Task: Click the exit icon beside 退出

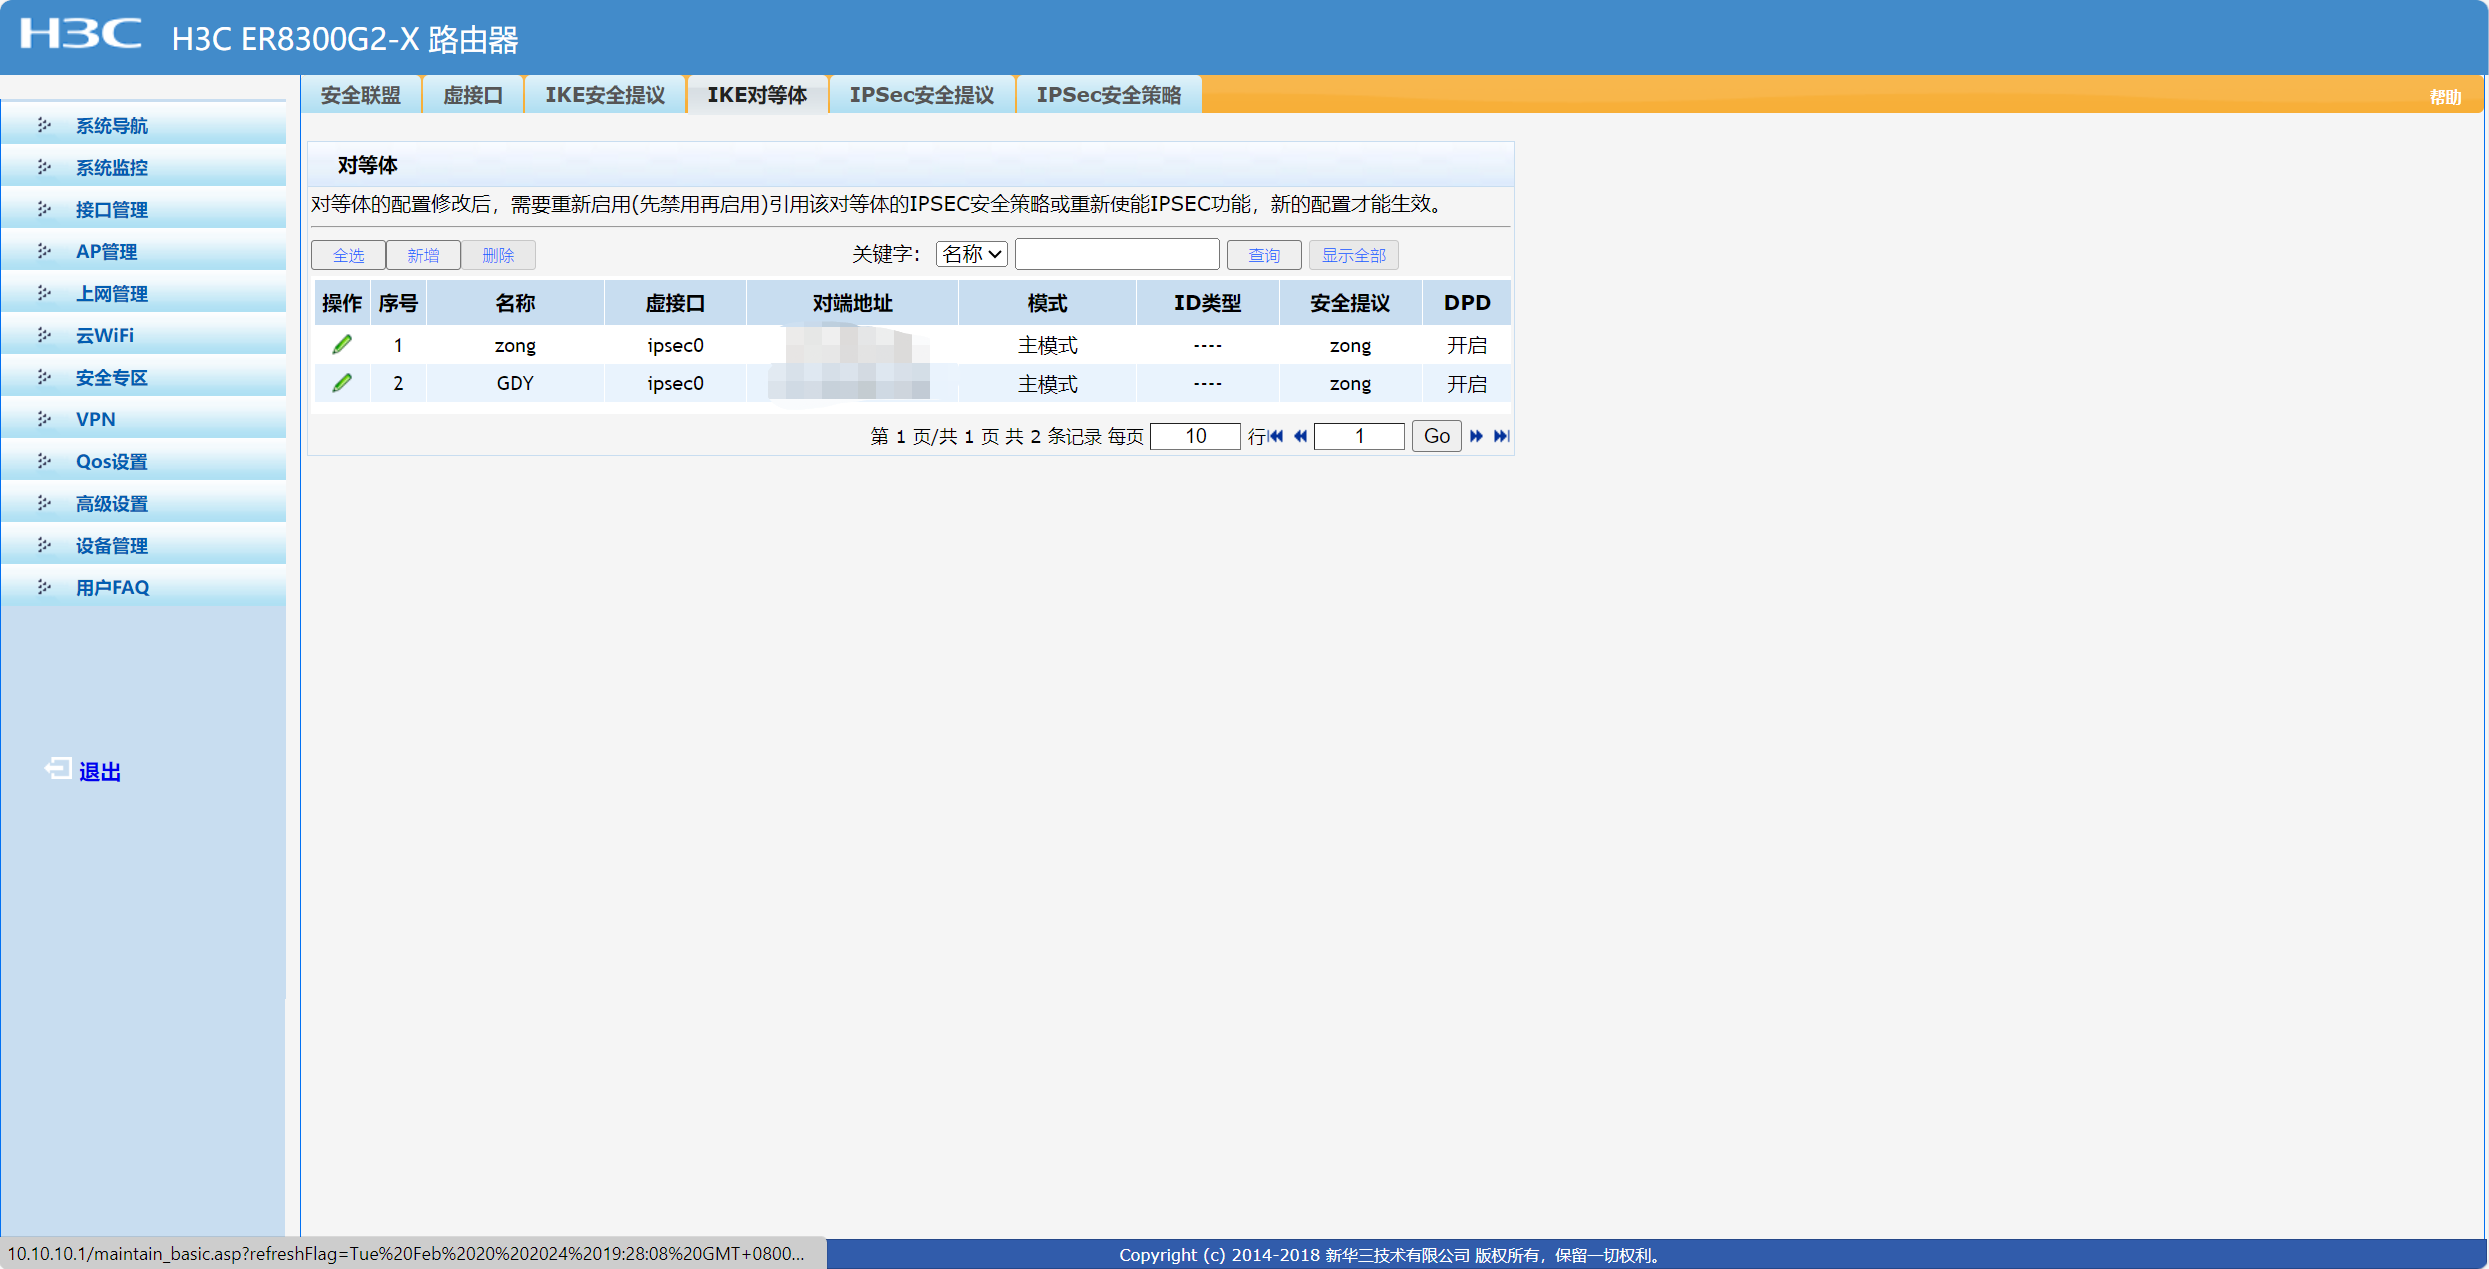Action: click(x=58, y=769)
